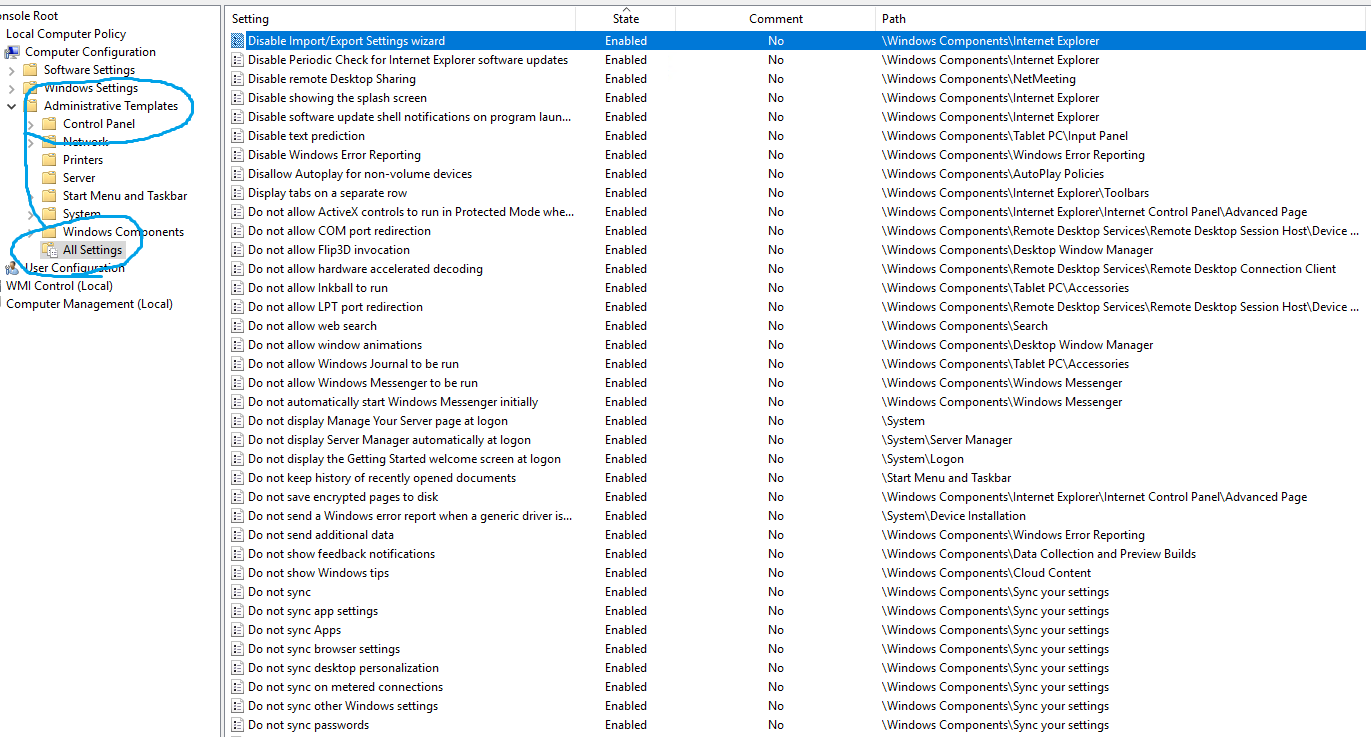Select 'Disable Periodic Check for Internet Explorer software updates'

coord(408,60)
